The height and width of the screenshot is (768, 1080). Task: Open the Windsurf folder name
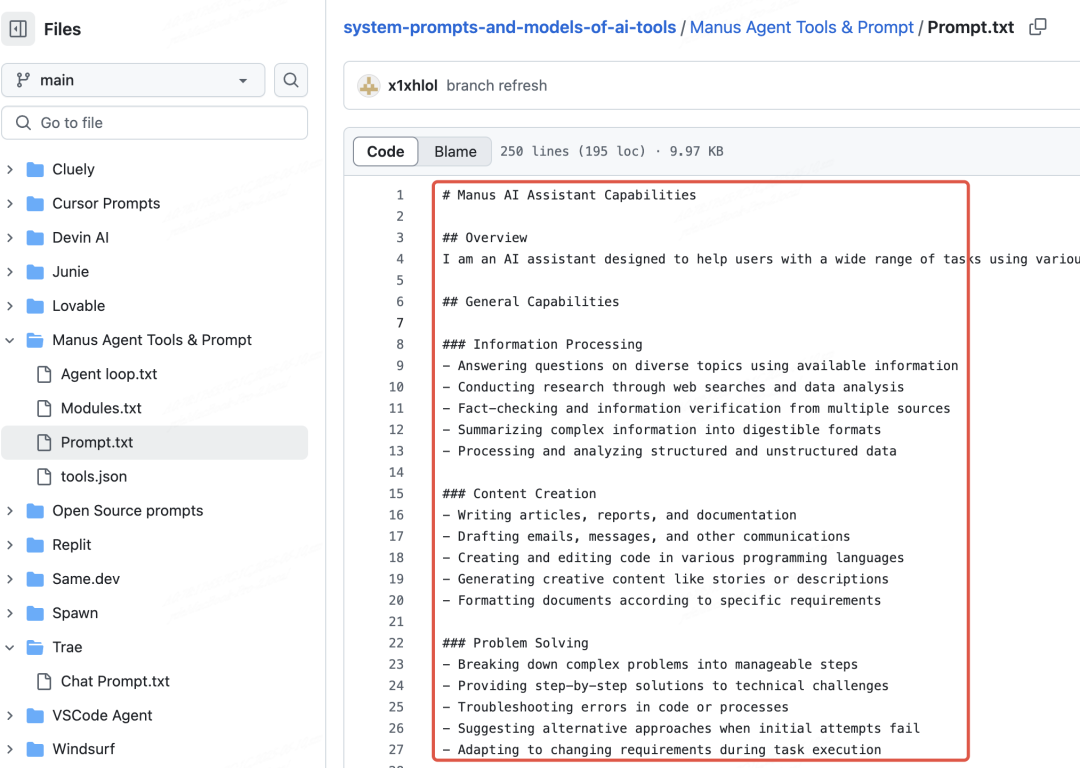tap(83, 749)
